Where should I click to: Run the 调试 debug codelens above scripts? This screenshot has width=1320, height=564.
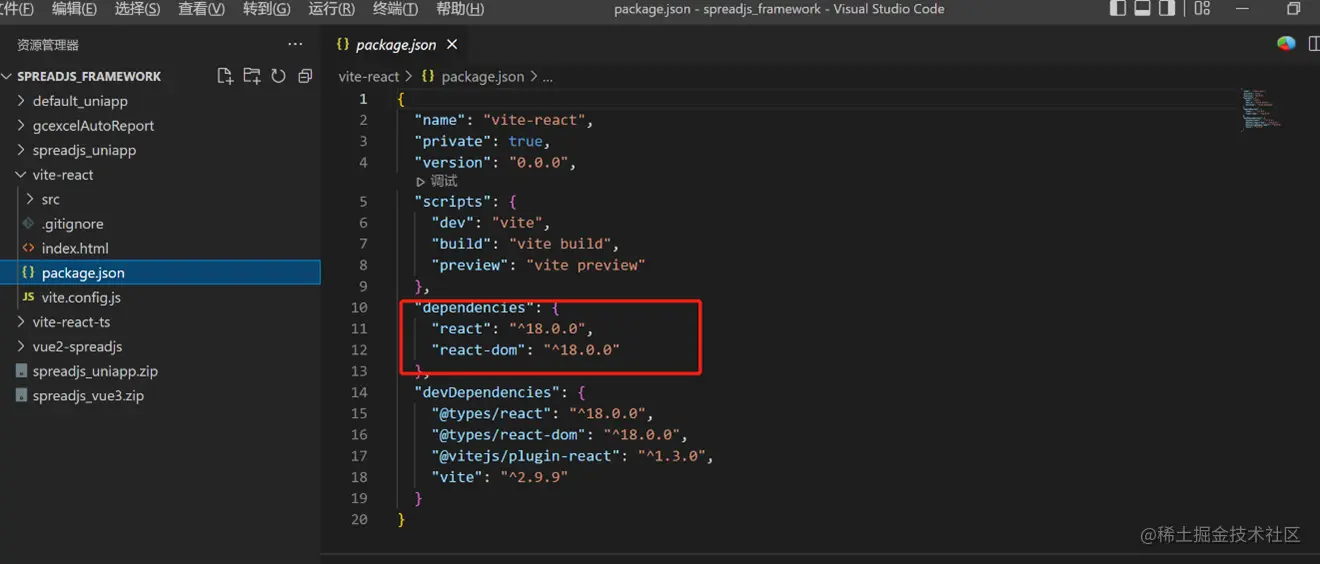pyautogui.click(x=437, y=182)
